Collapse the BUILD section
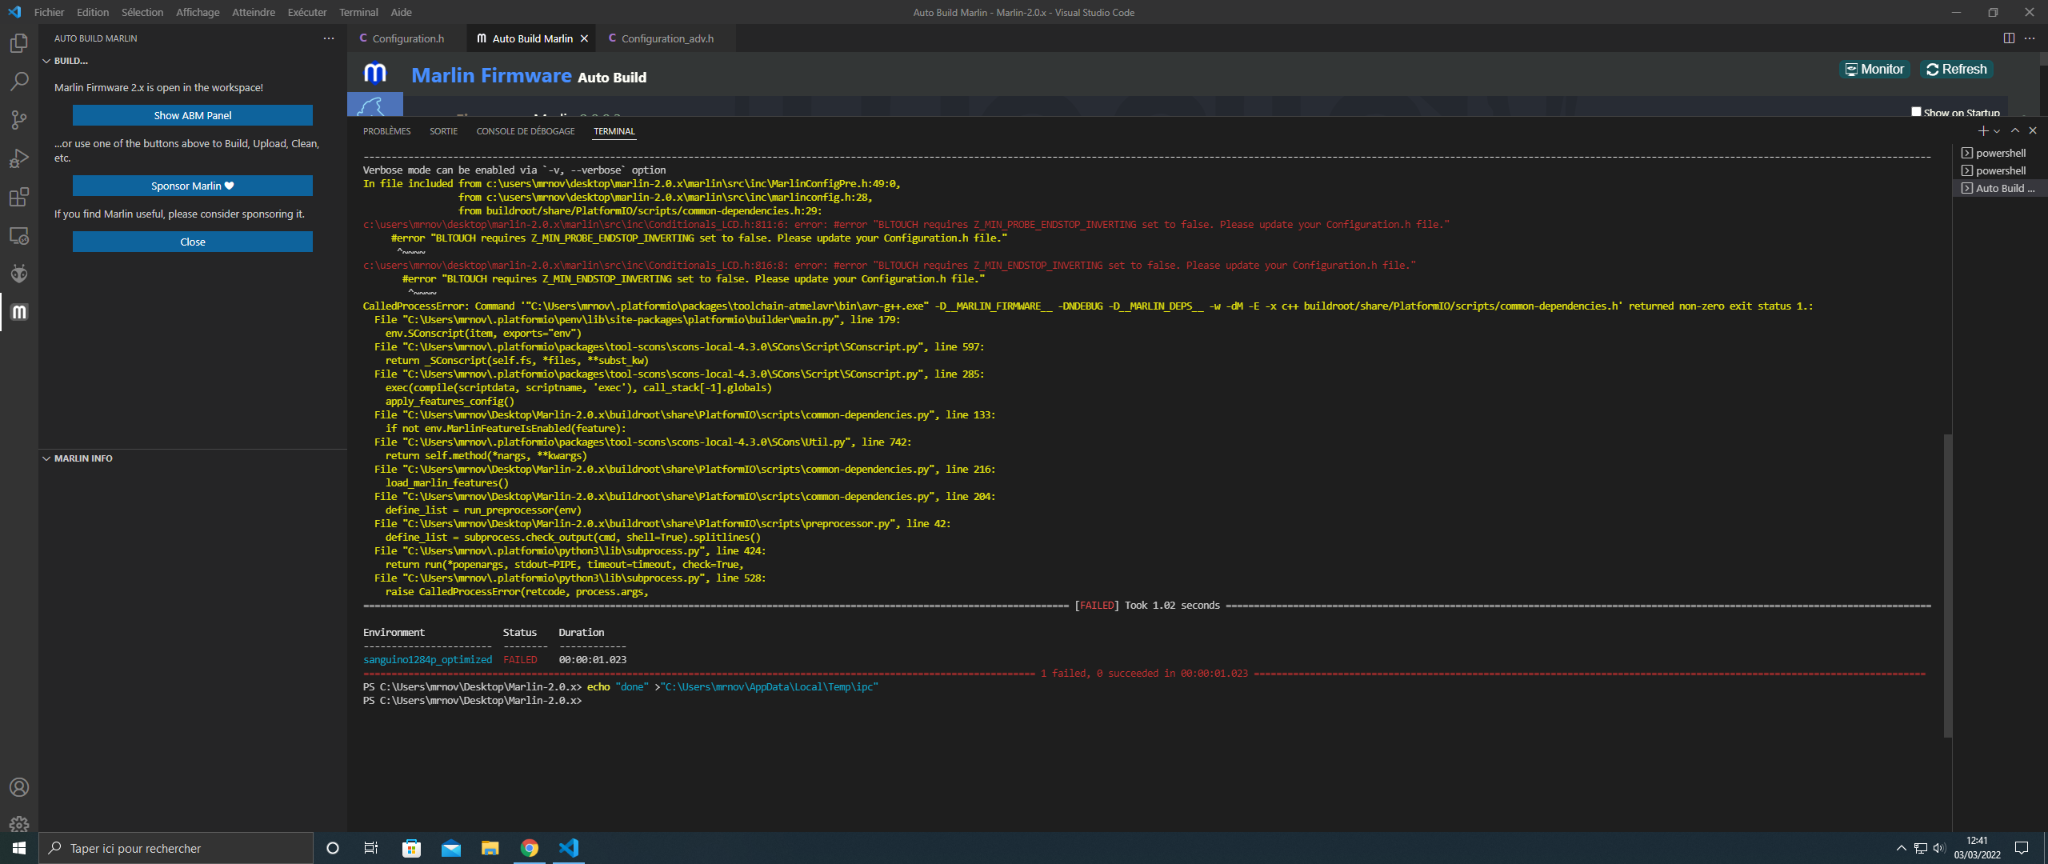This screenshot has width=2048, height=864. [x=47, y=61]
